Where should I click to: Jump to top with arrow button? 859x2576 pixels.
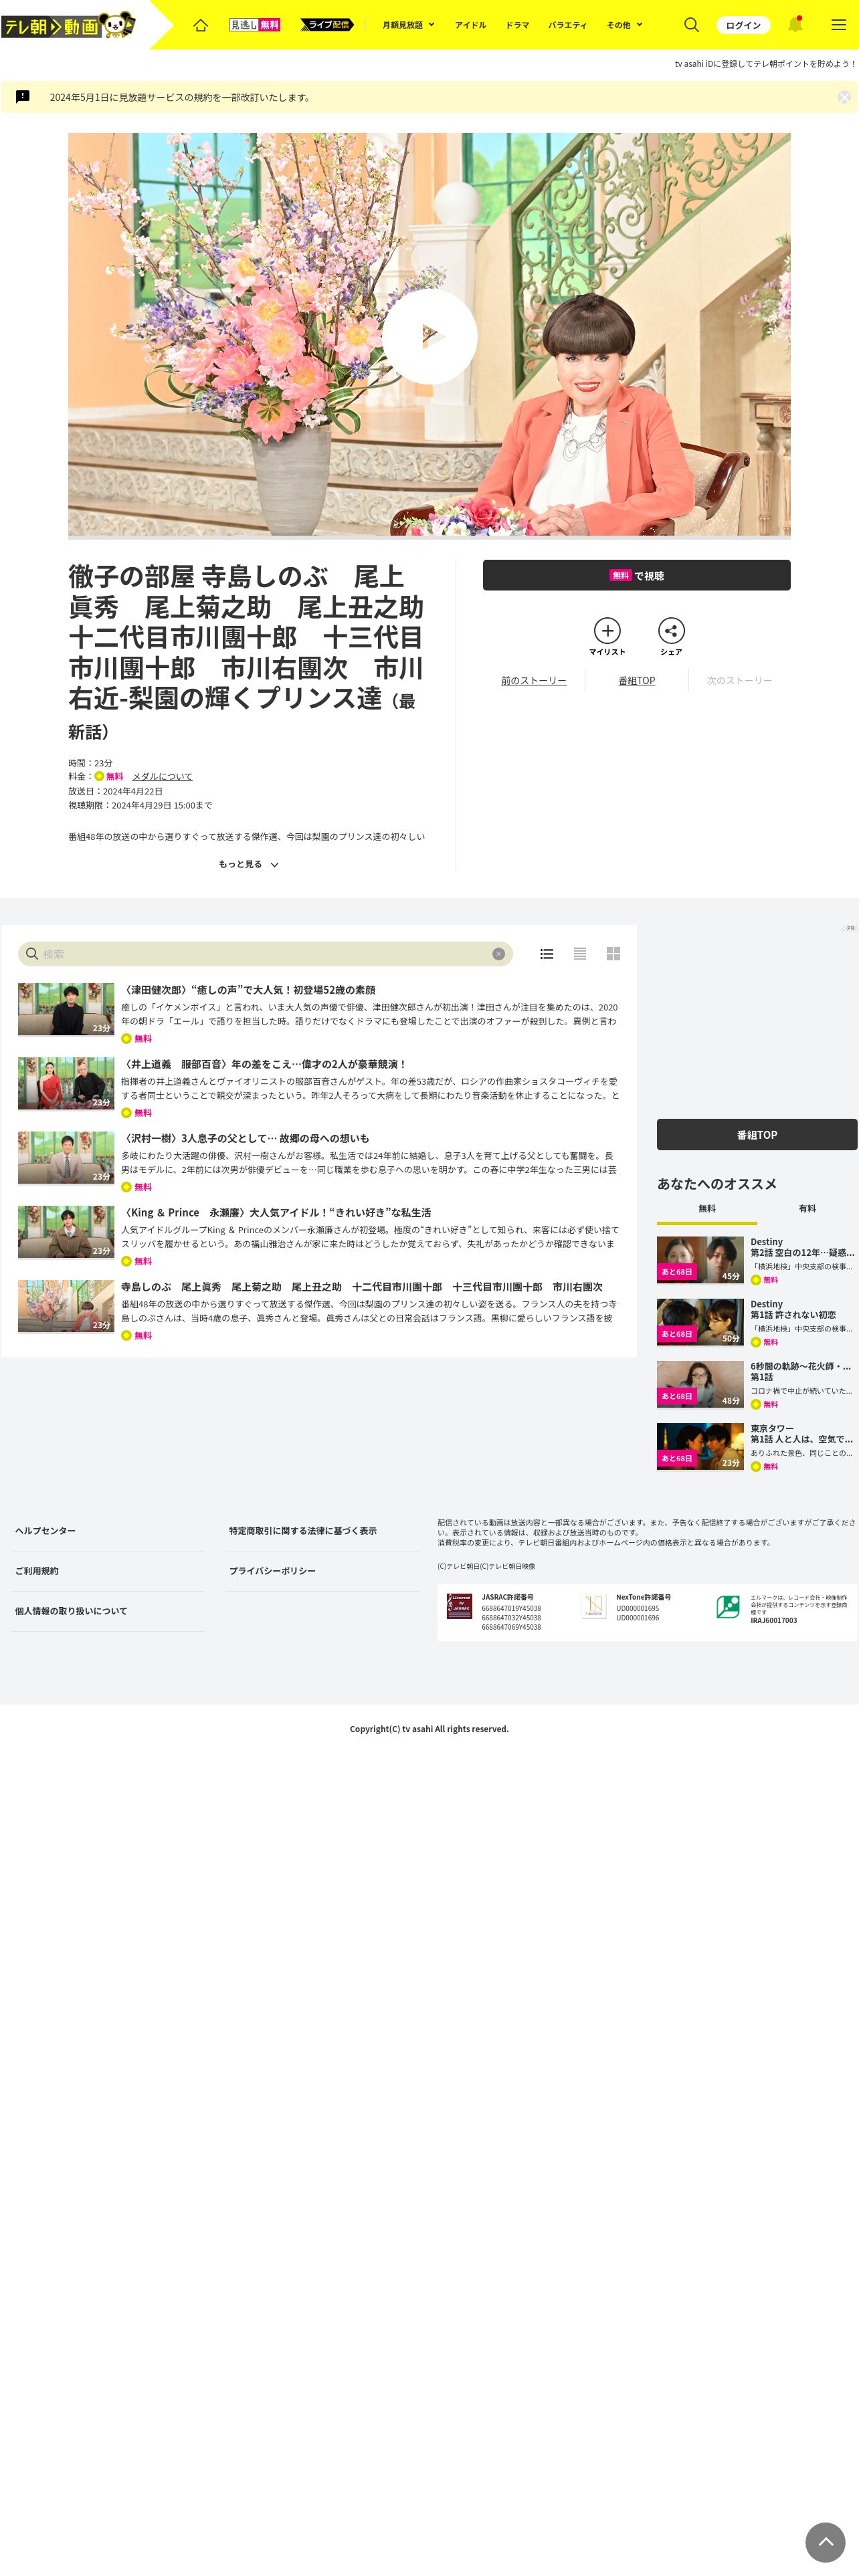(x=825, y=2541)
